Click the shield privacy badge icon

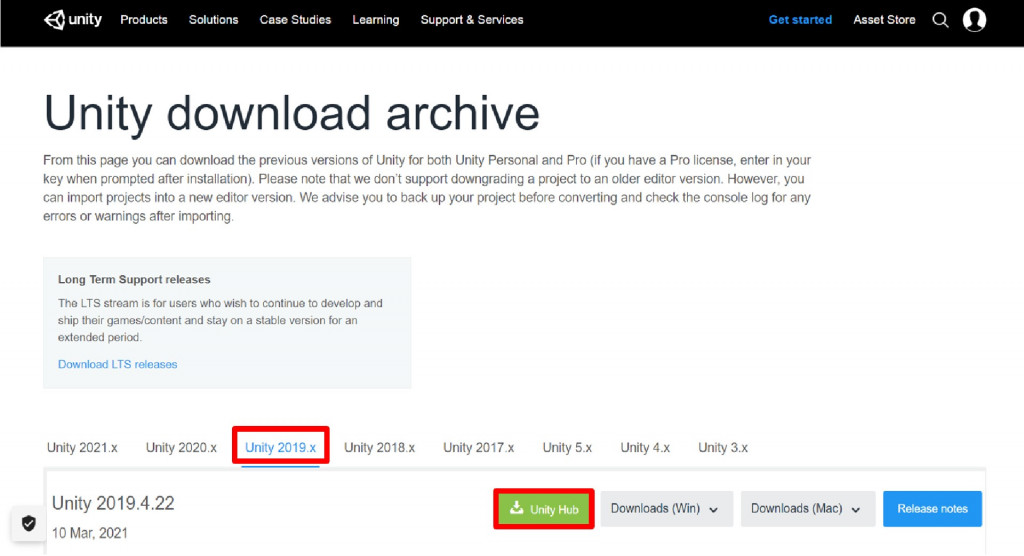29,523
